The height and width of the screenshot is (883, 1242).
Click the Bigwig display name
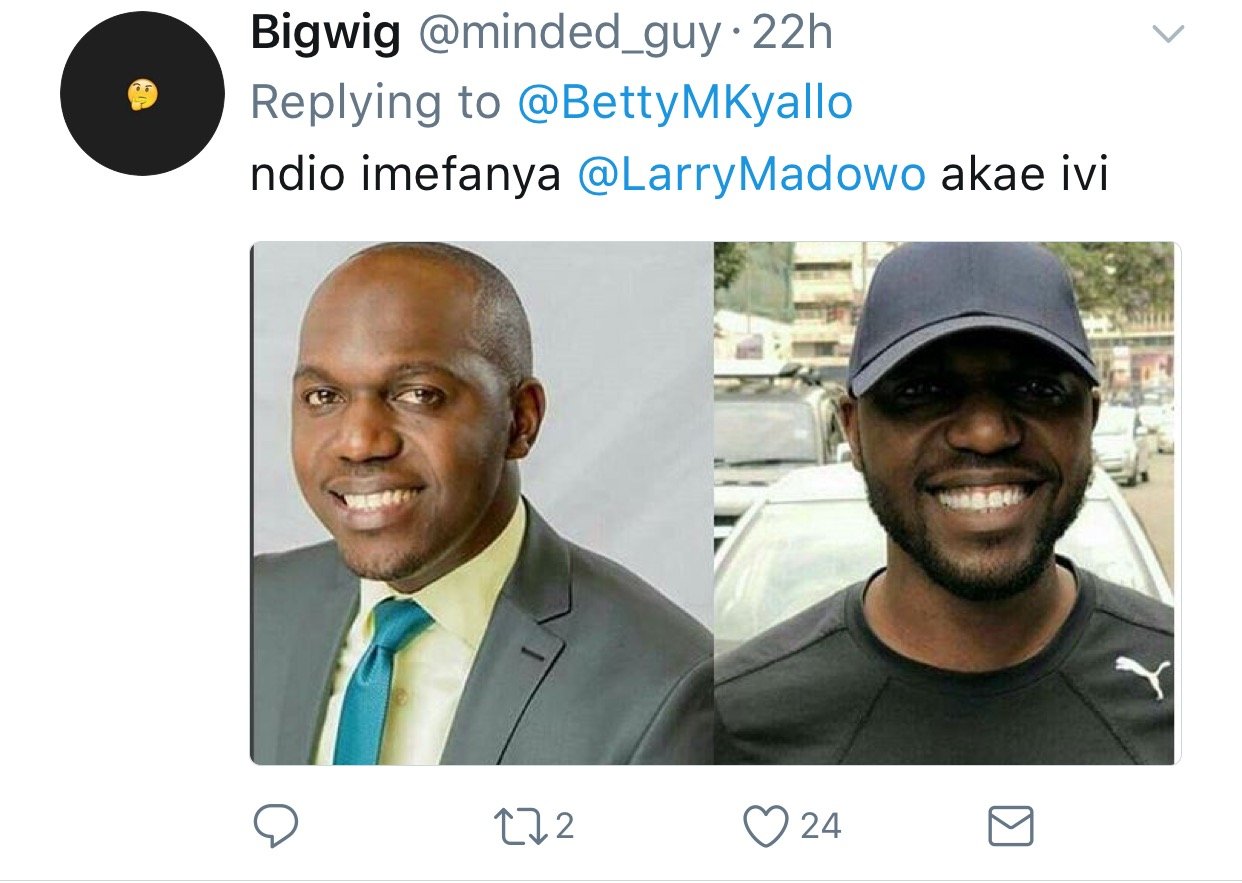tap(326, 35)
